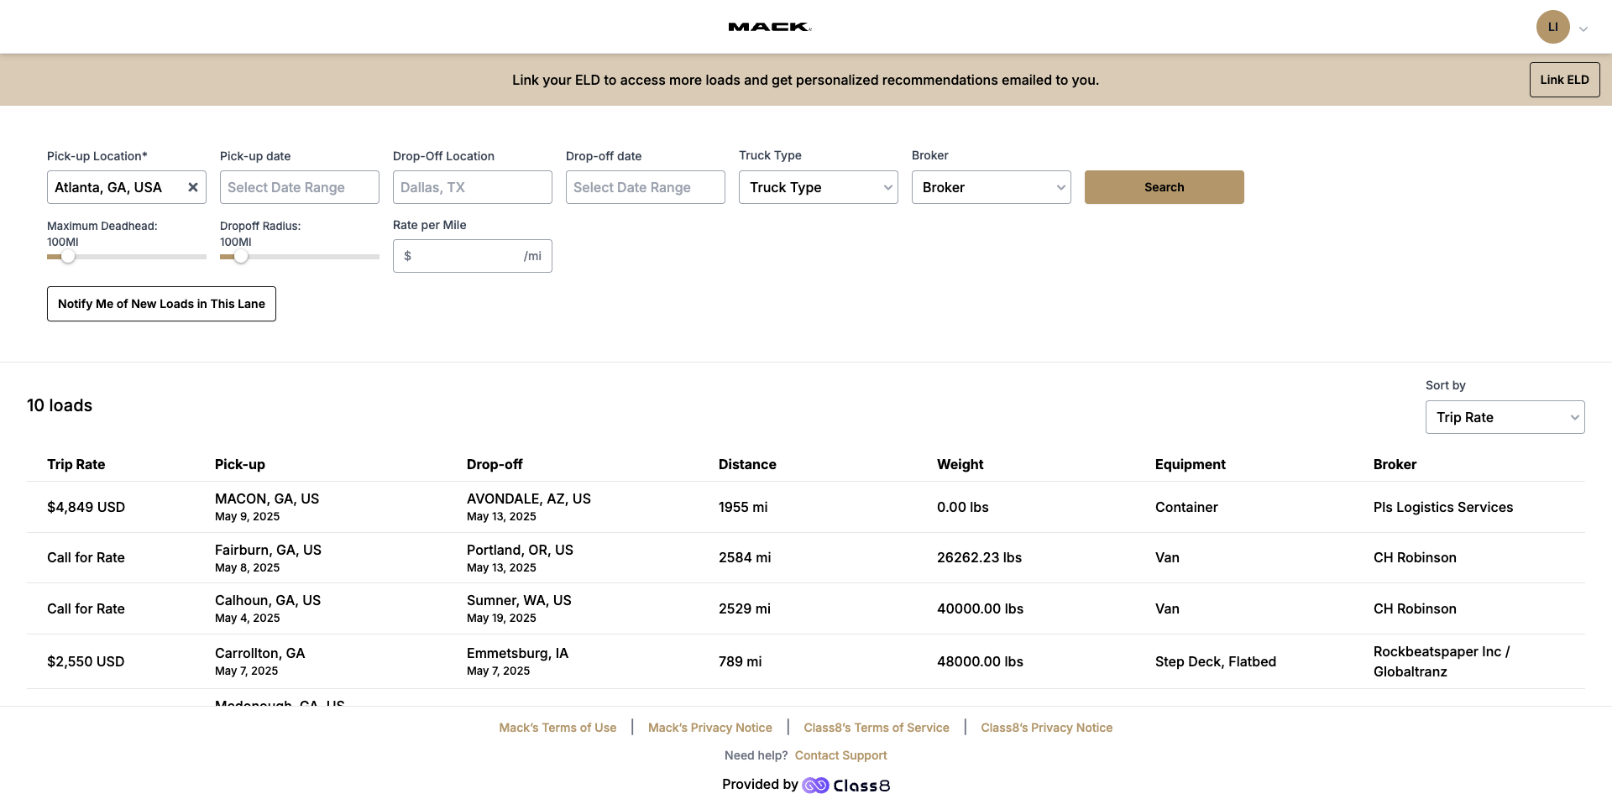
Task: Click the Drop-off column header
Action: pos(495,464)
